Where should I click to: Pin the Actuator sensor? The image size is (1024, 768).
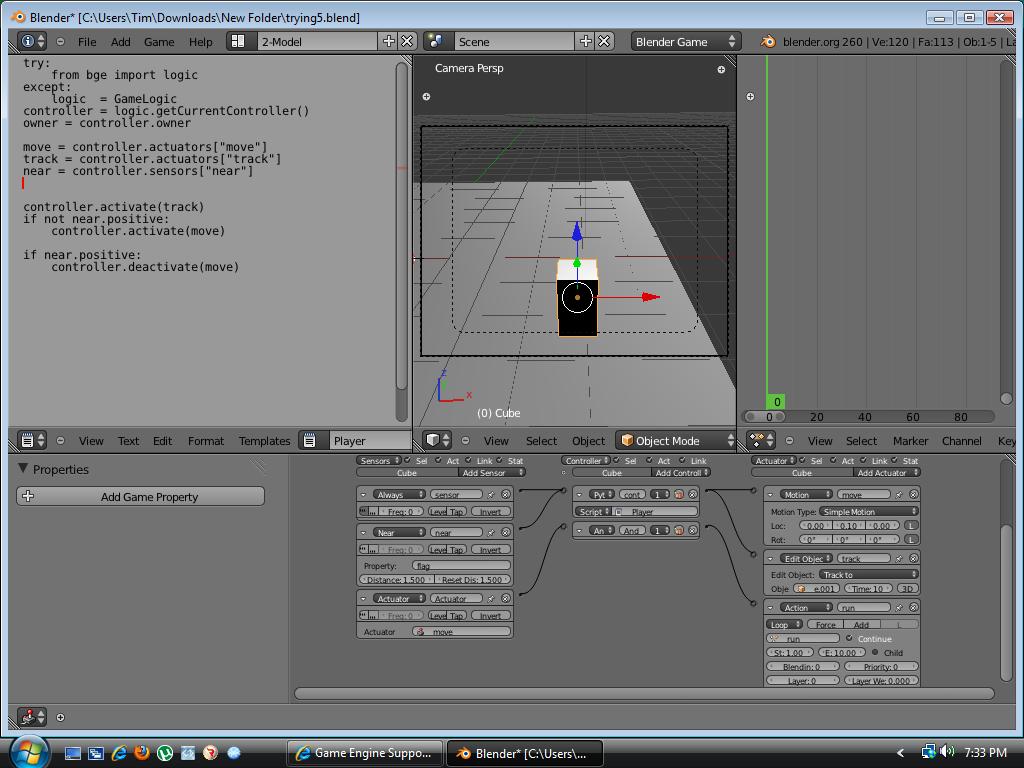click(491, 599)
